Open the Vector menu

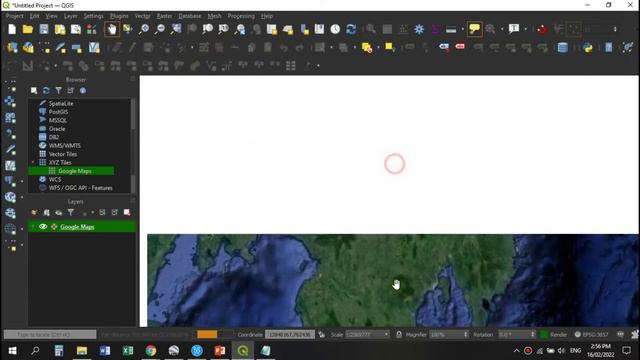tap(142, 16)
